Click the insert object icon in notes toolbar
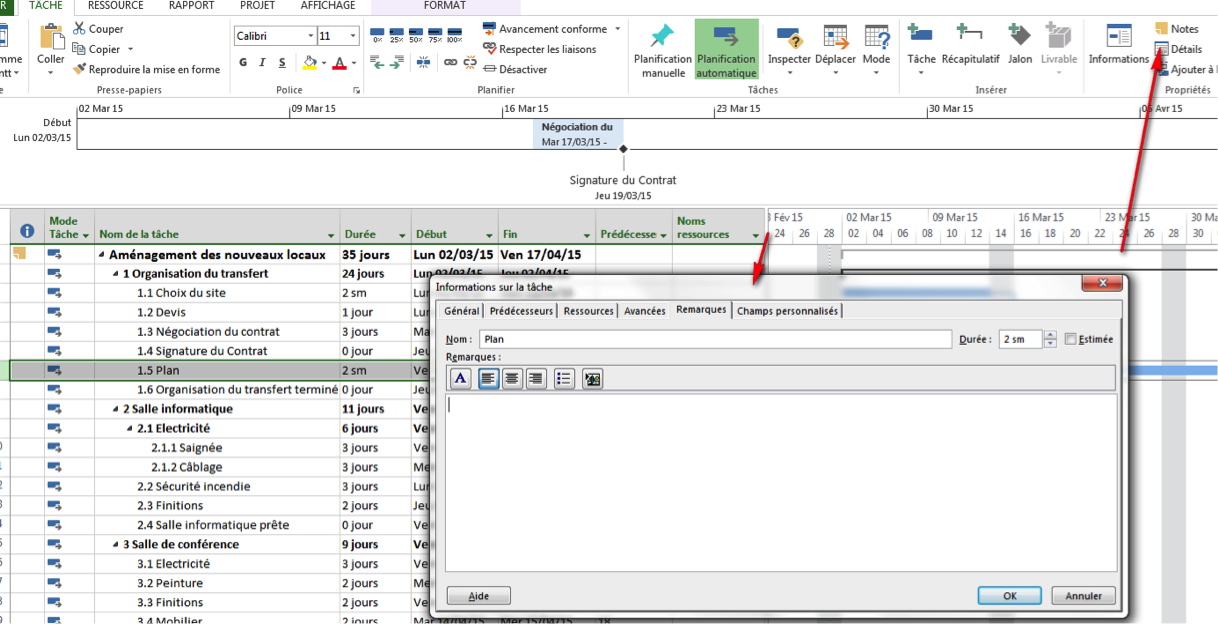This screenshot has height=624, width=1218. (592, 378)
